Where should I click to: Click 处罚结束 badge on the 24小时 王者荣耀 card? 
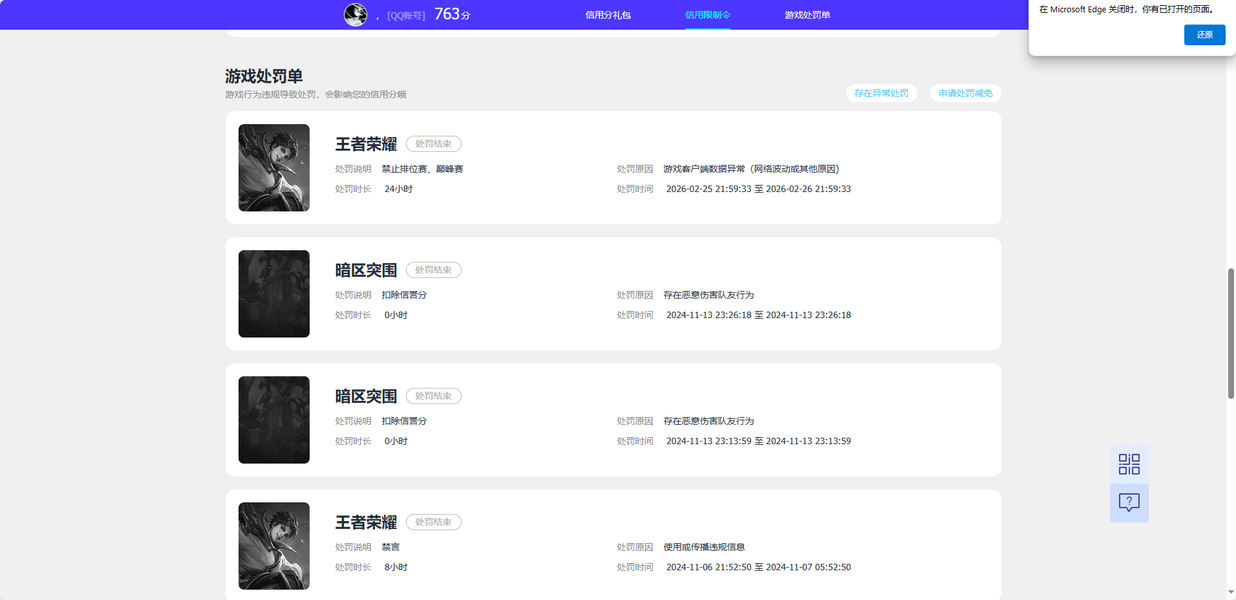[434, 144]
